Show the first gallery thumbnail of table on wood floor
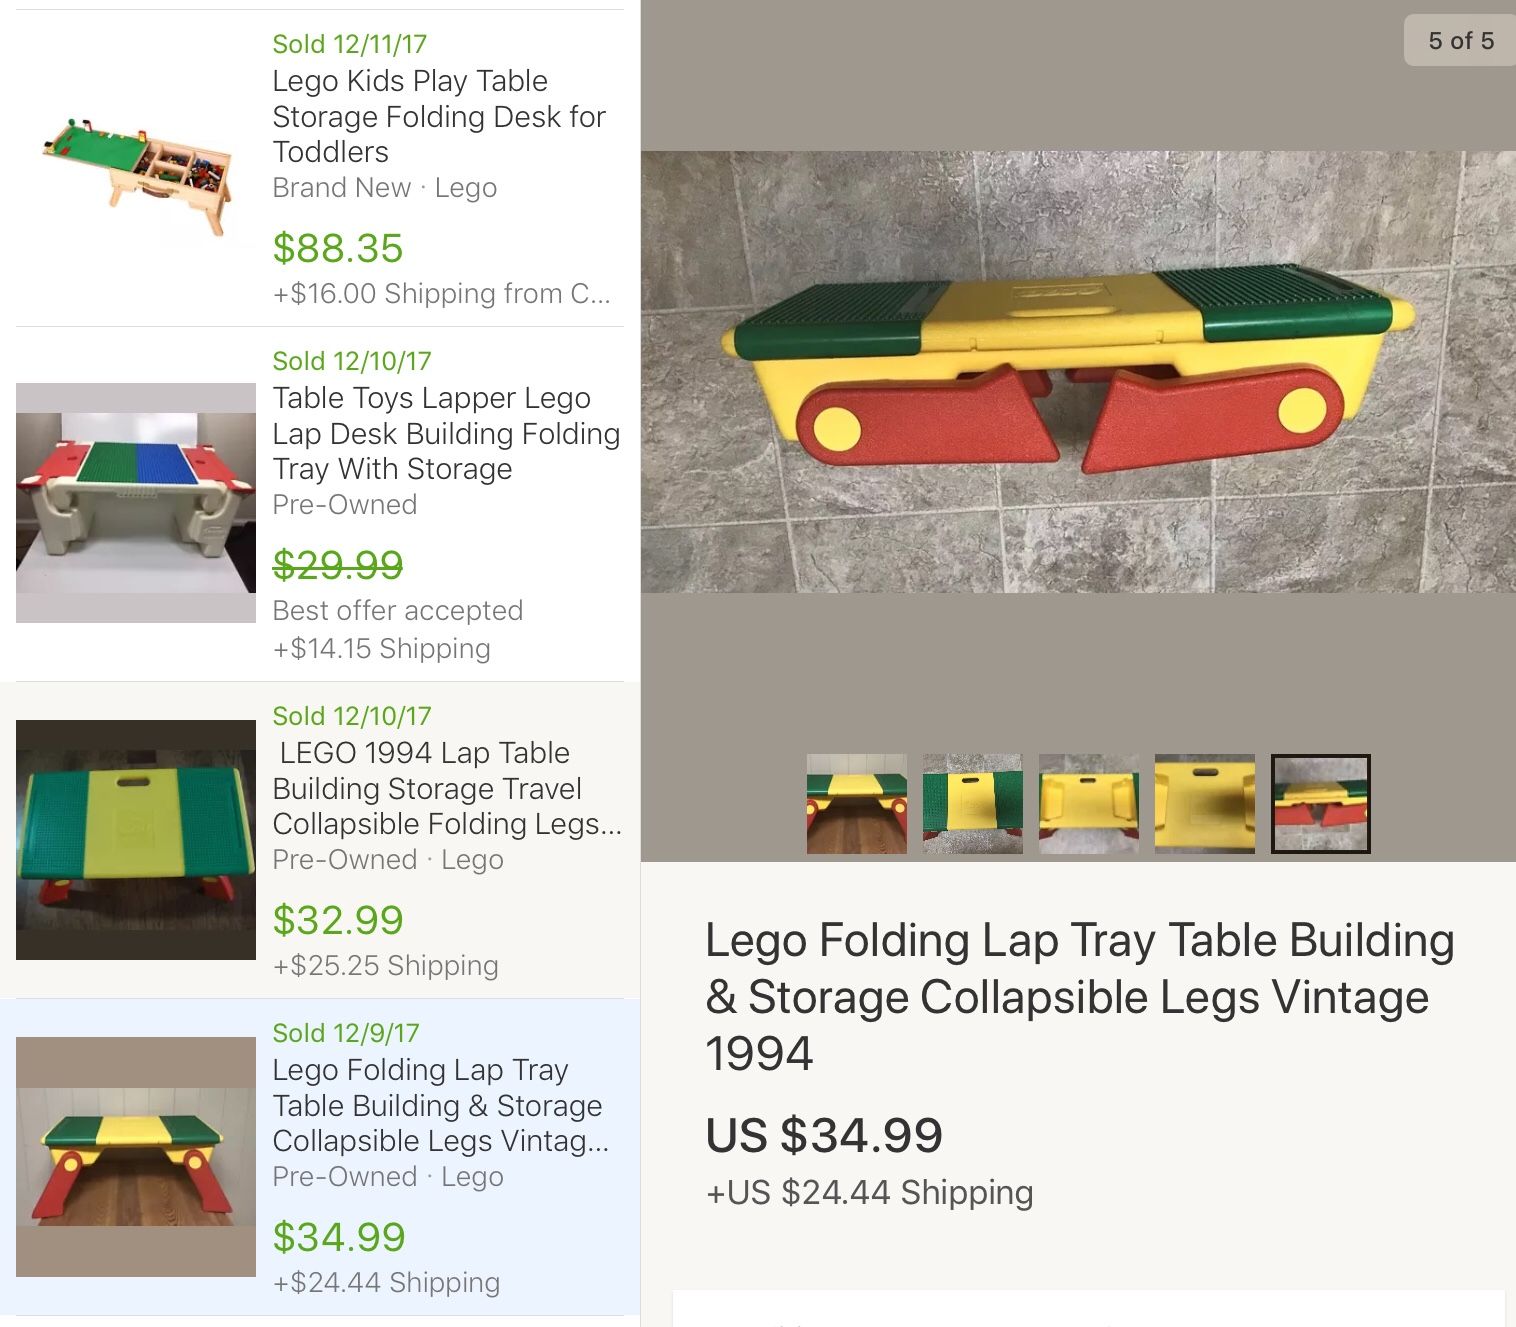 click(857, 804)
